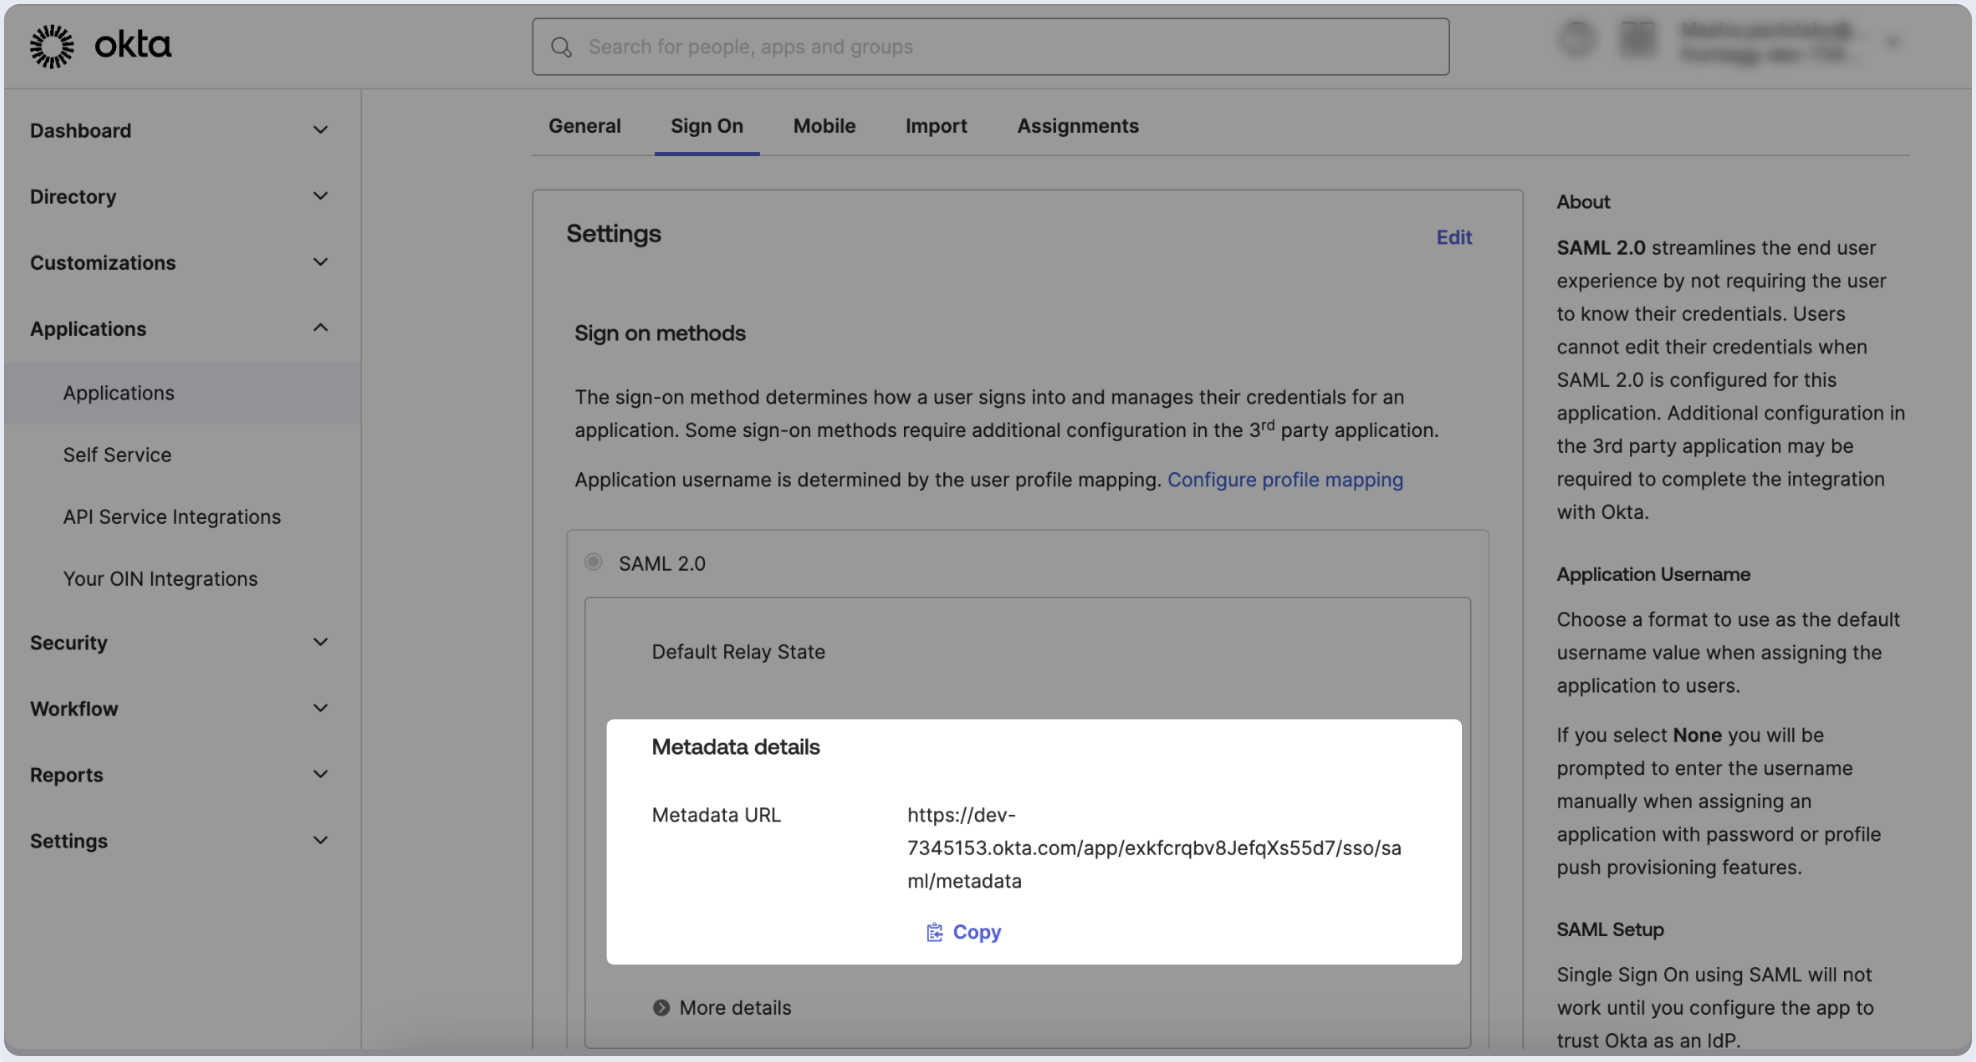This screenshot has width=1976, height=1062.
Task: Go to Self Service in sidebar
Action: 117,455
